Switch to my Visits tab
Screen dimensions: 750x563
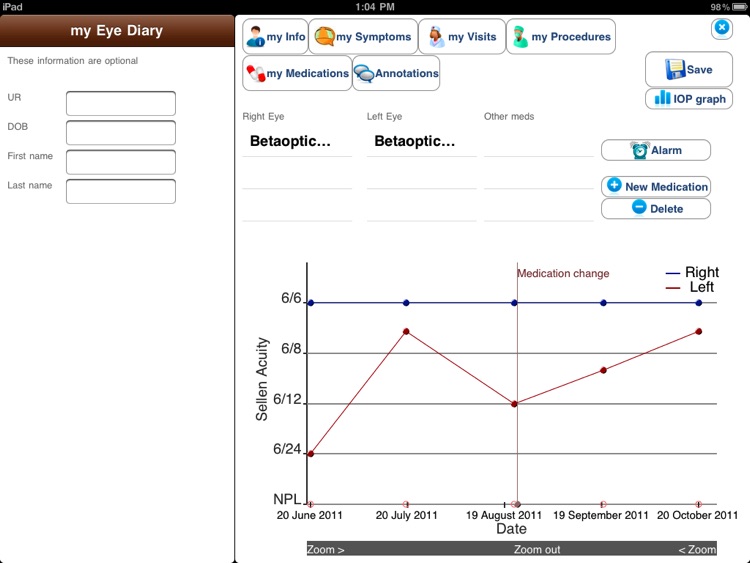pyautogui.click(x=462, y=36)
